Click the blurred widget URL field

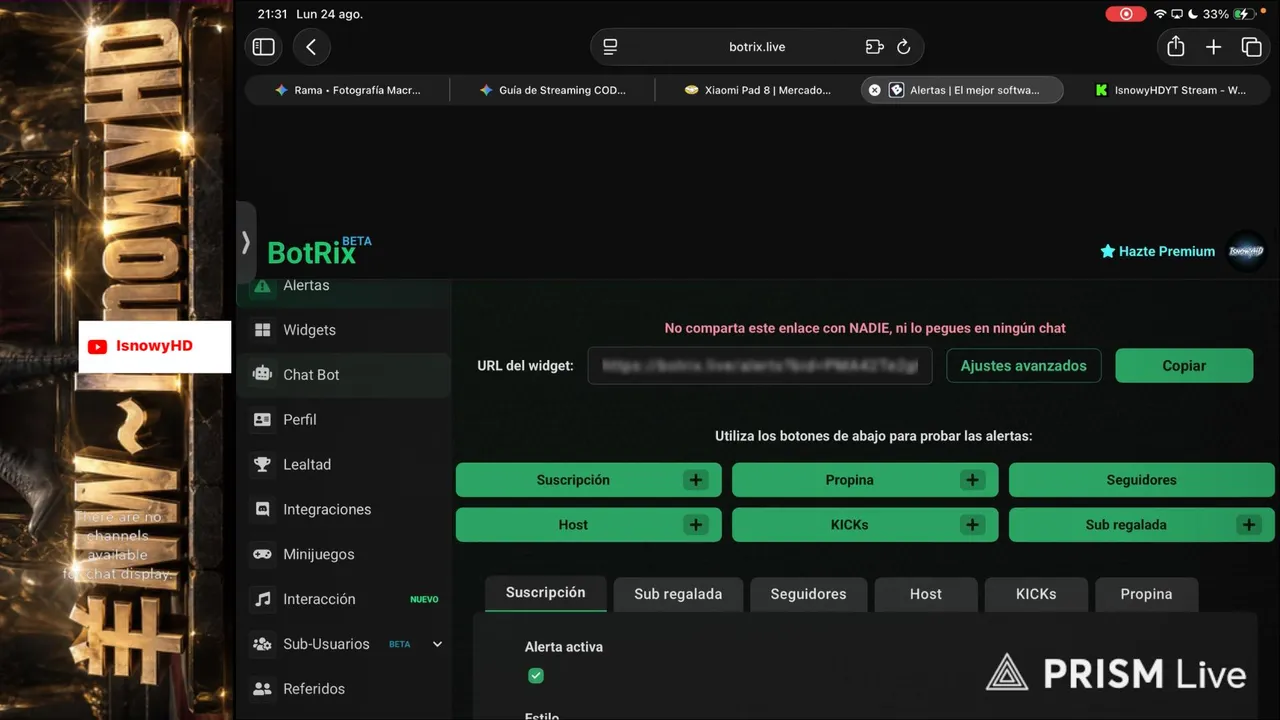coord(760,366)
